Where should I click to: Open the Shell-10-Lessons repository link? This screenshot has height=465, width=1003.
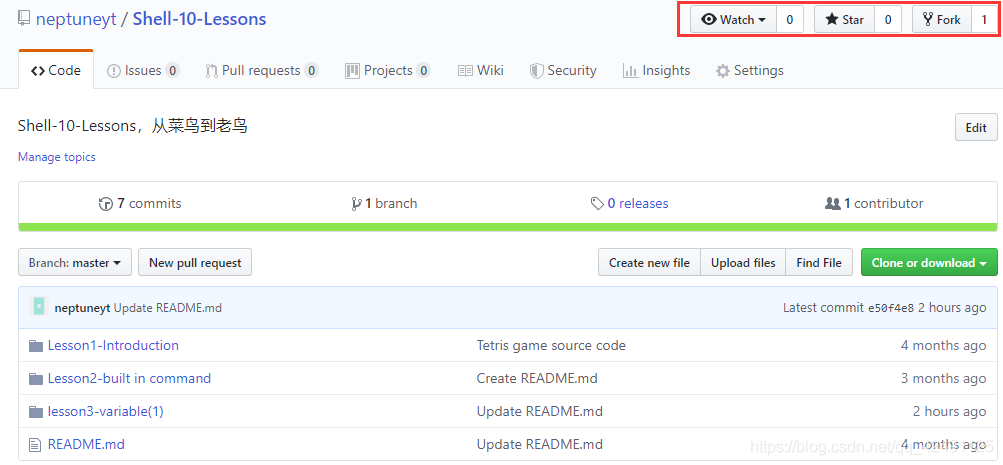point(200,19)
